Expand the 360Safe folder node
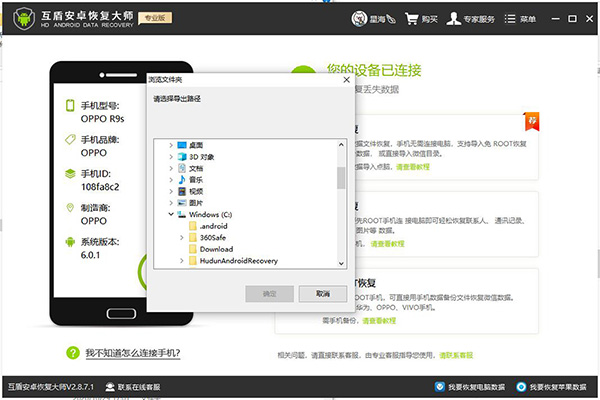This screenshot has height=400, width=600. tap(182, 237)
